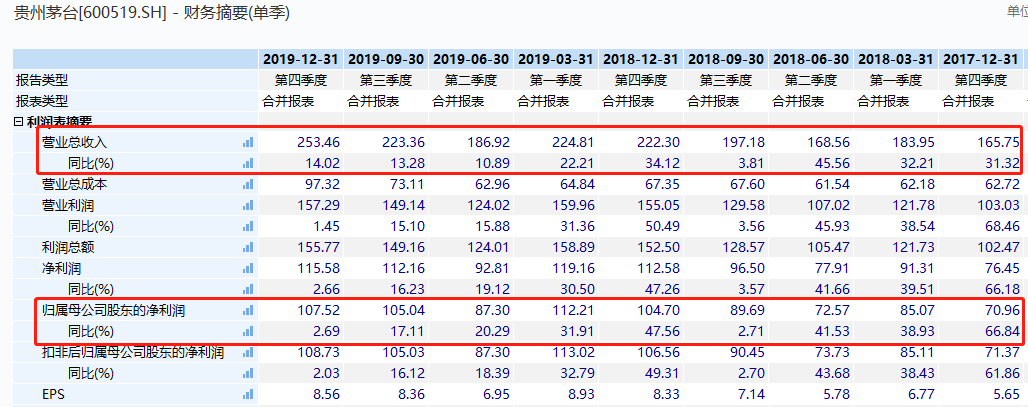This screenshot has height=407, width=1028.
Task: Click the 贵州茅台[600519.SH] 财务摘要 title
Action: coord(152,12)
